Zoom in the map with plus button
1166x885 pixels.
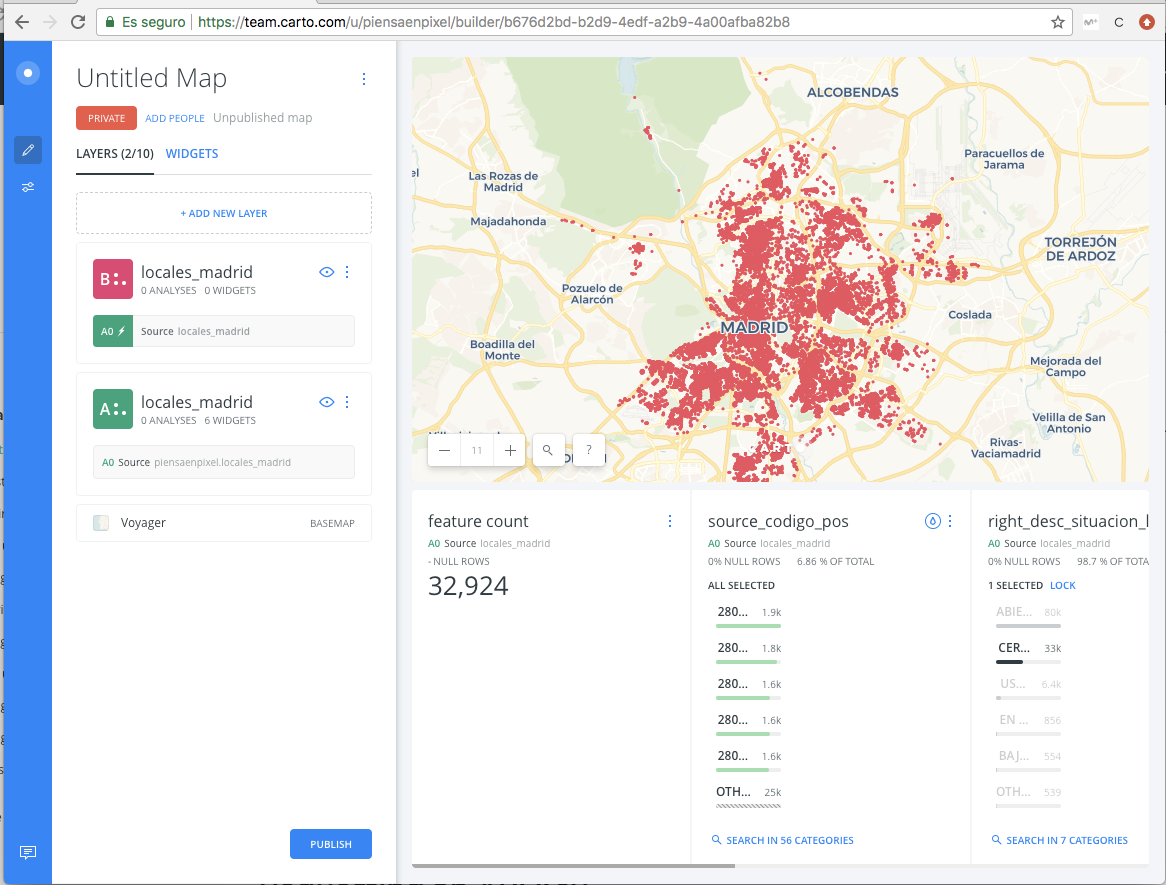(x=510, y=450)
